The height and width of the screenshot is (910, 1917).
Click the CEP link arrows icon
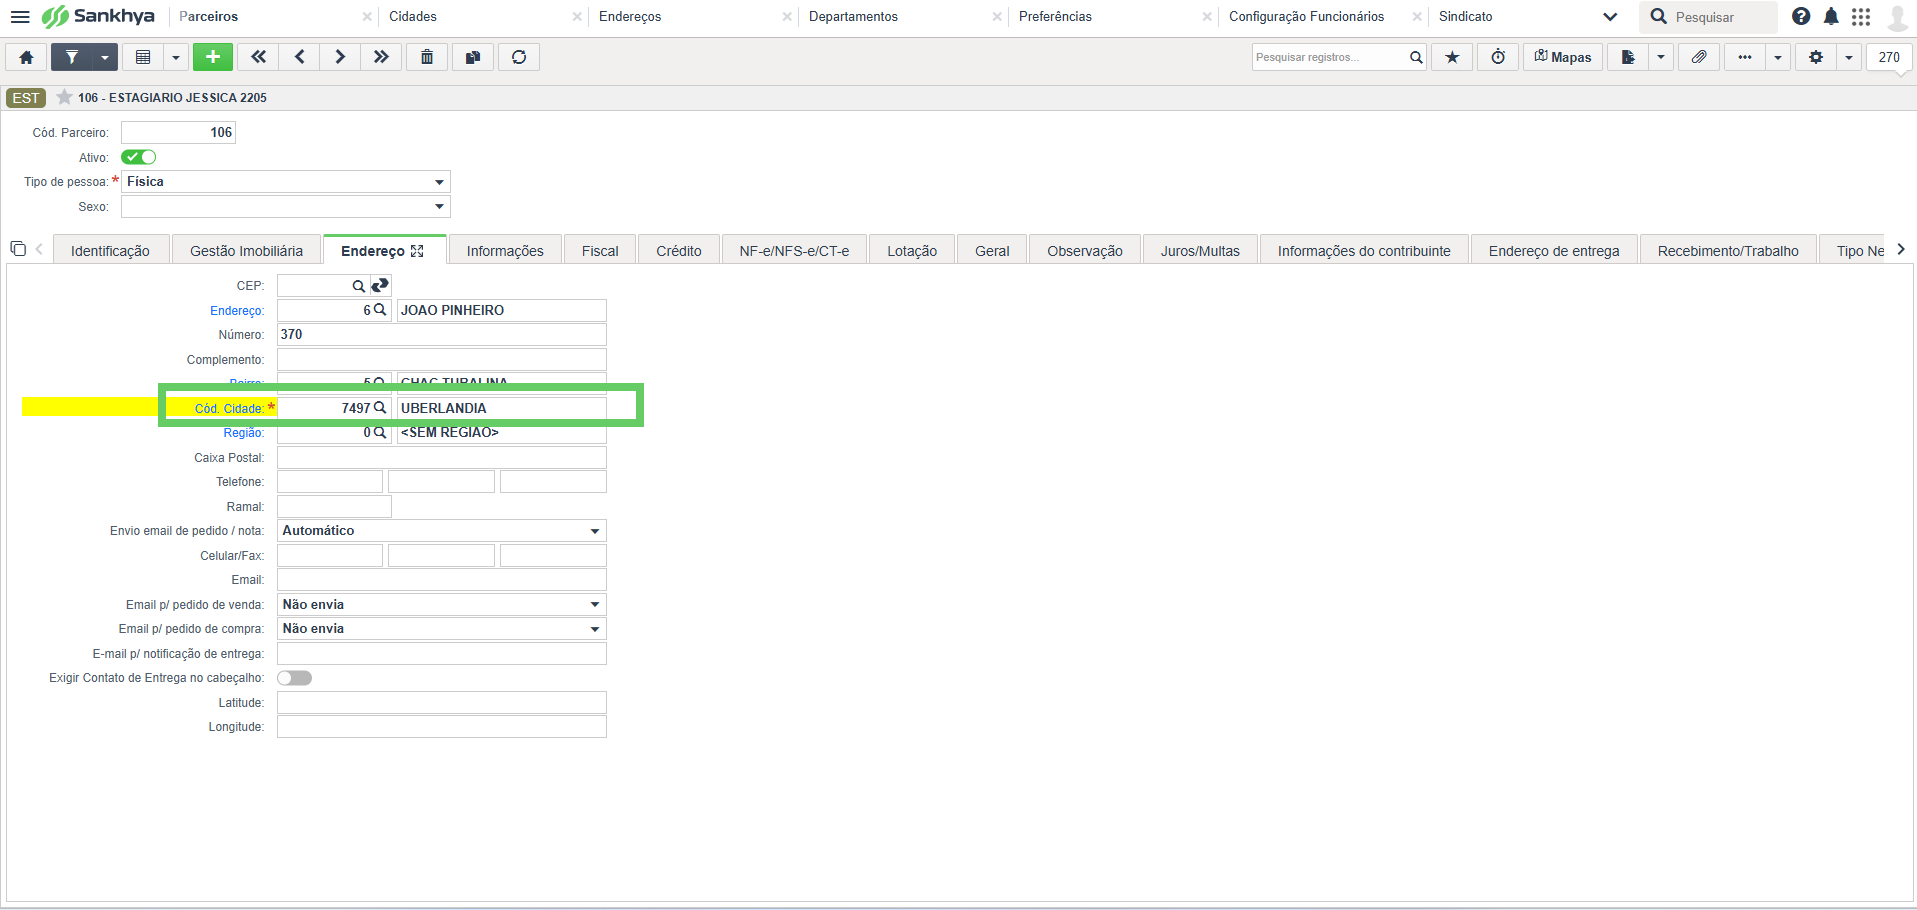click(381, 285)
